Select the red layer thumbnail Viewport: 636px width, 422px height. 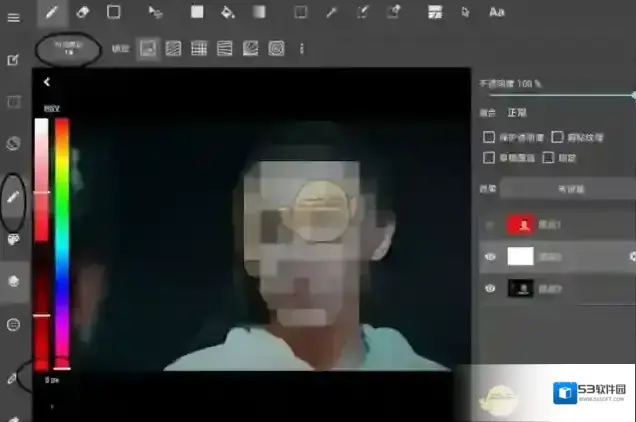(x=520, y=225)
